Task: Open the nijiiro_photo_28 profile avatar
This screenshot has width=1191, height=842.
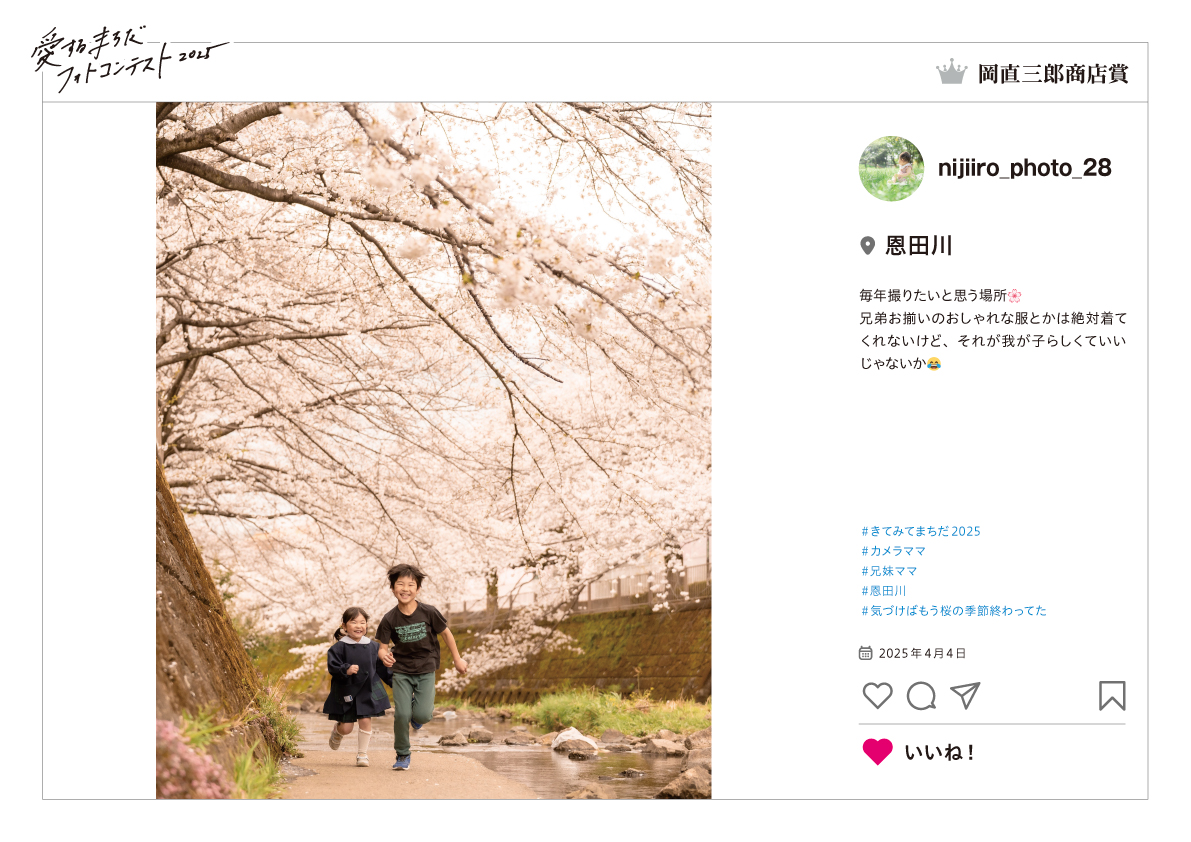Action: (x=892, y=169)
